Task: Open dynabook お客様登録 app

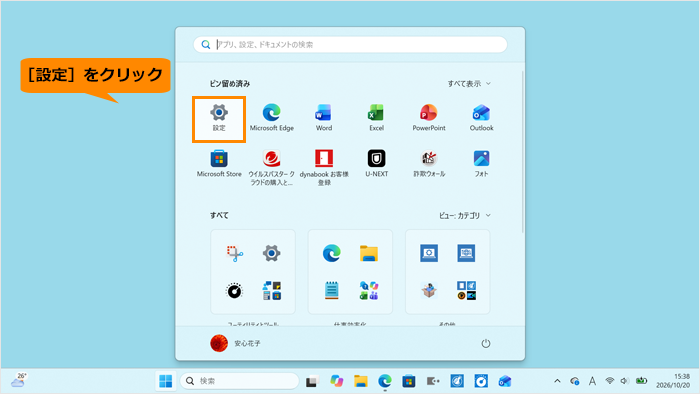Action: (324, 168)
